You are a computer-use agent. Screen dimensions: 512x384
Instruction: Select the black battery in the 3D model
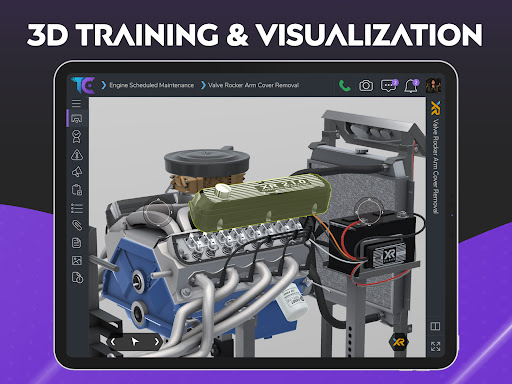coord(373,241)
